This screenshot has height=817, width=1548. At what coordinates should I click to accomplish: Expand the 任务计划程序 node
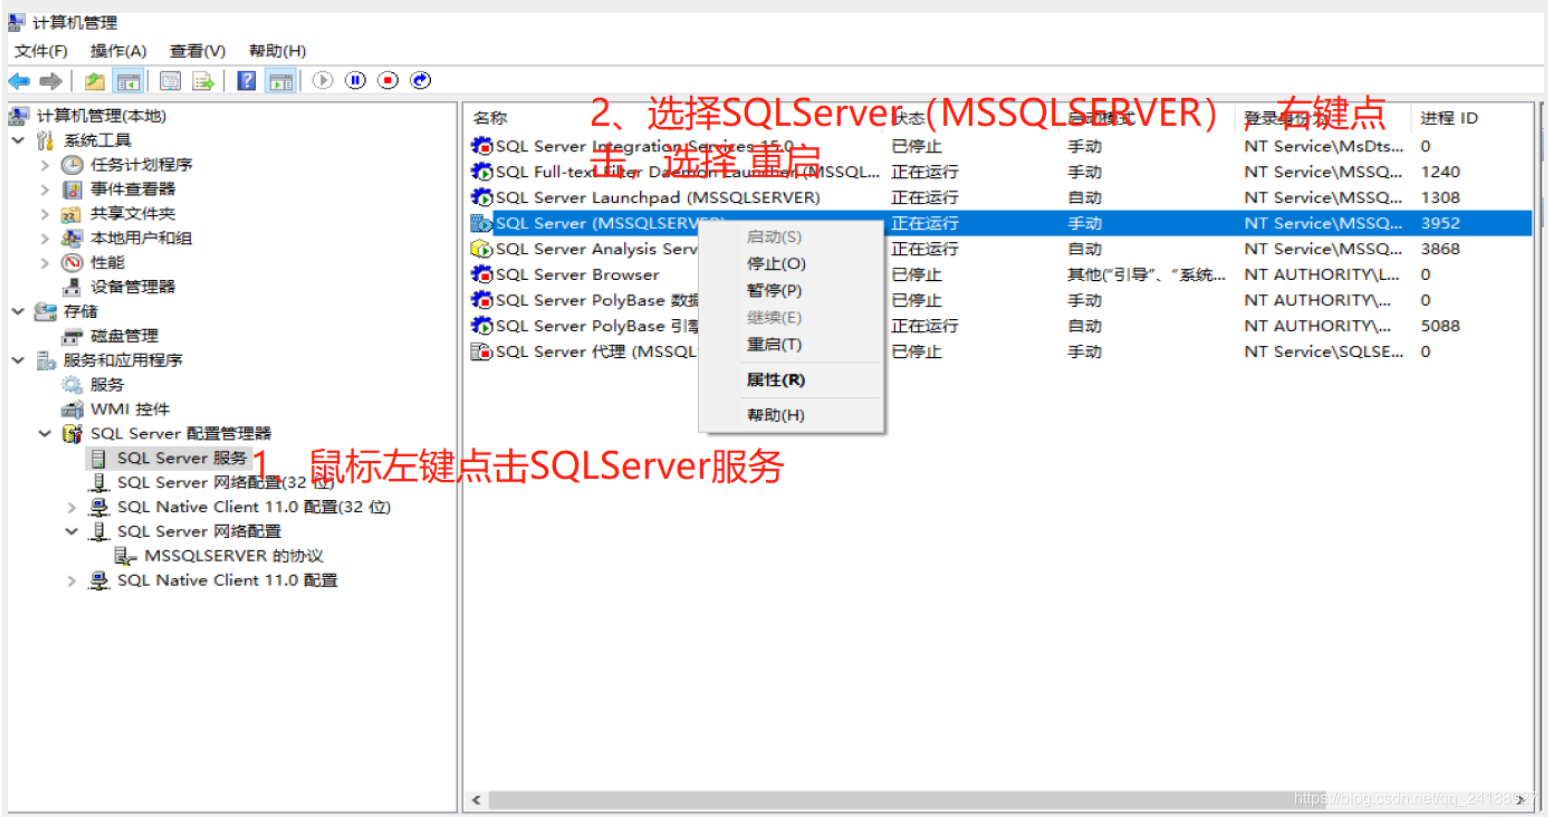click(45, 165)
